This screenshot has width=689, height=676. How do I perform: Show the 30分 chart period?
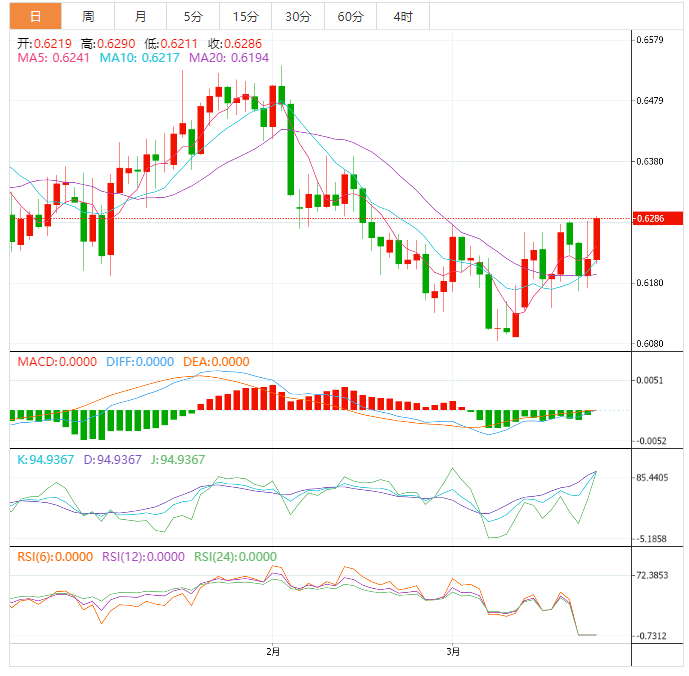point(297,16)
